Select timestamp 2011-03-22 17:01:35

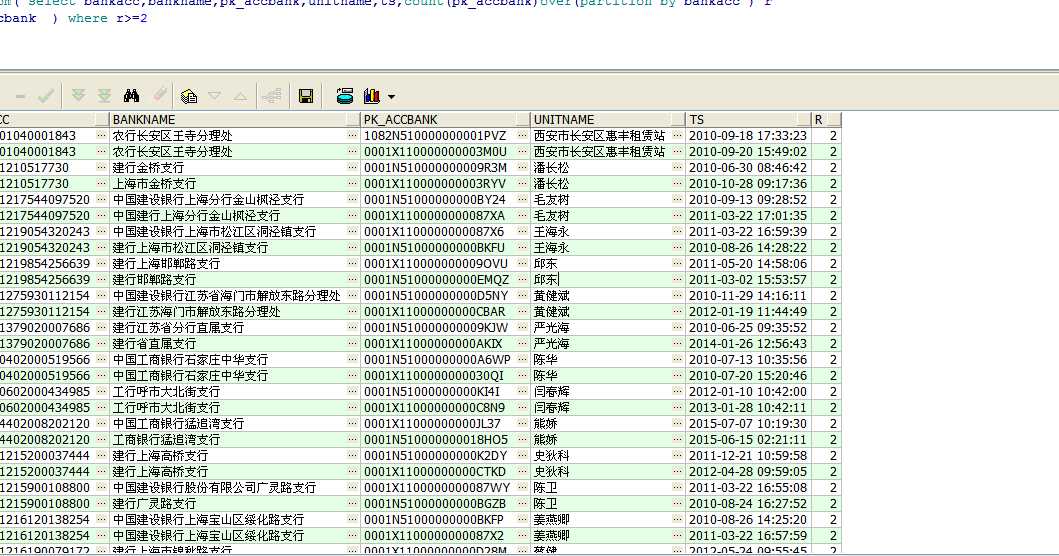[x=748, y=216]
